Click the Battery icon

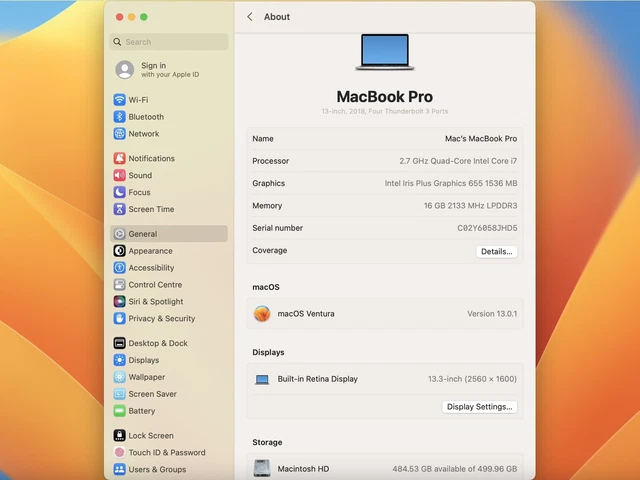[x=119, y=411]
